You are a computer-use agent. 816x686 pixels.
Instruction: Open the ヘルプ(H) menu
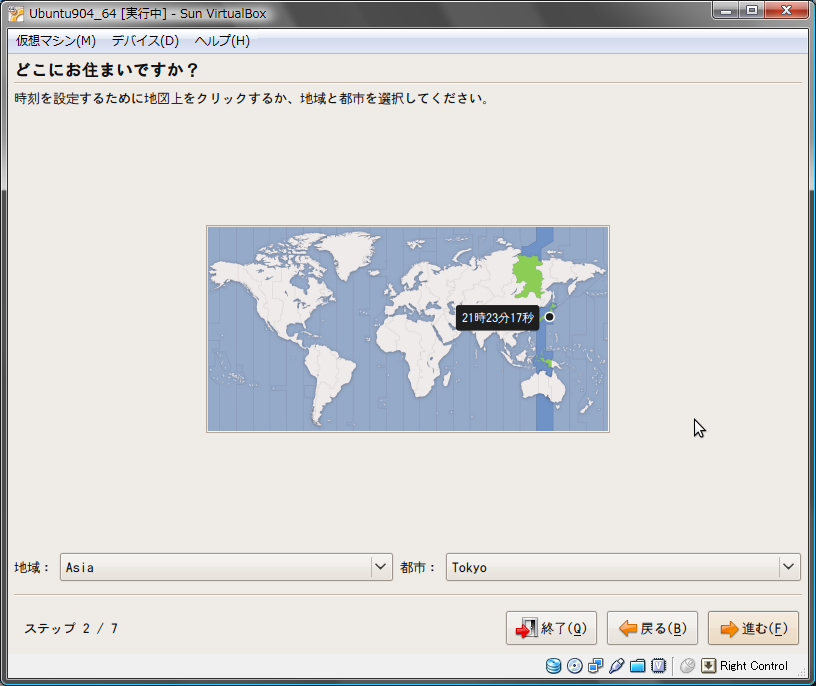click(x=222, y=41)
